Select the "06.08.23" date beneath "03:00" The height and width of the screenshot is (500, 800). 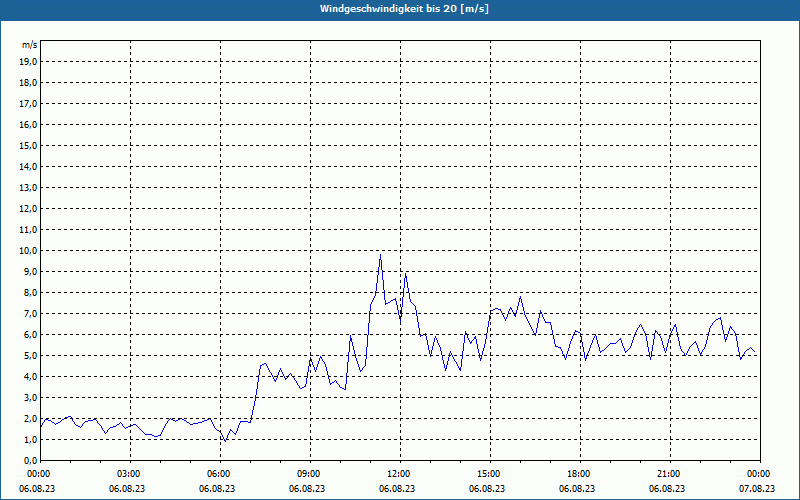(x=127, y=488)
